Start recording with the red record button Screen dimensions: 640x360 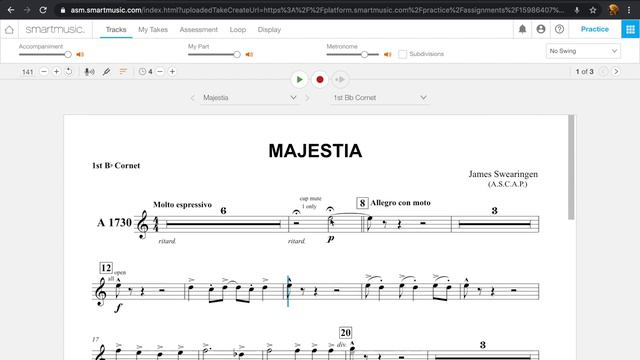tap(320, 80)
